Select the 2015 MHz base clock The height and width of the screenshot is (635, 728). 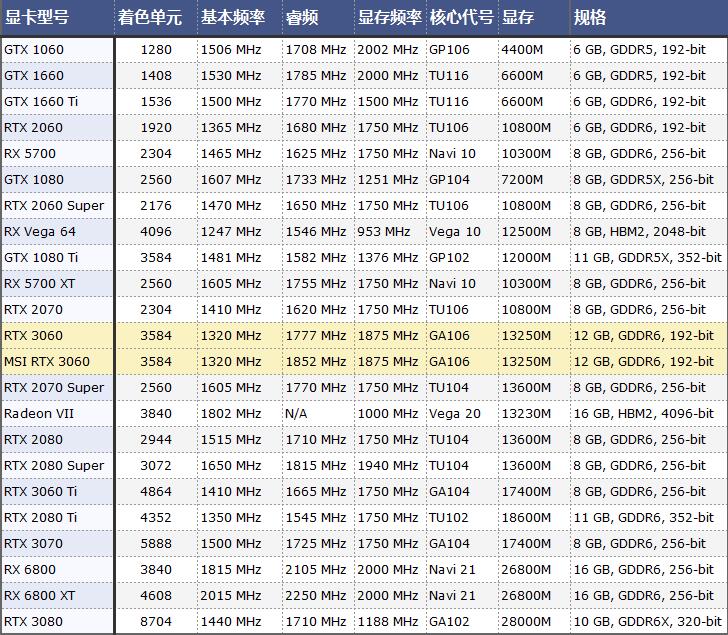[x=231, y=596]
